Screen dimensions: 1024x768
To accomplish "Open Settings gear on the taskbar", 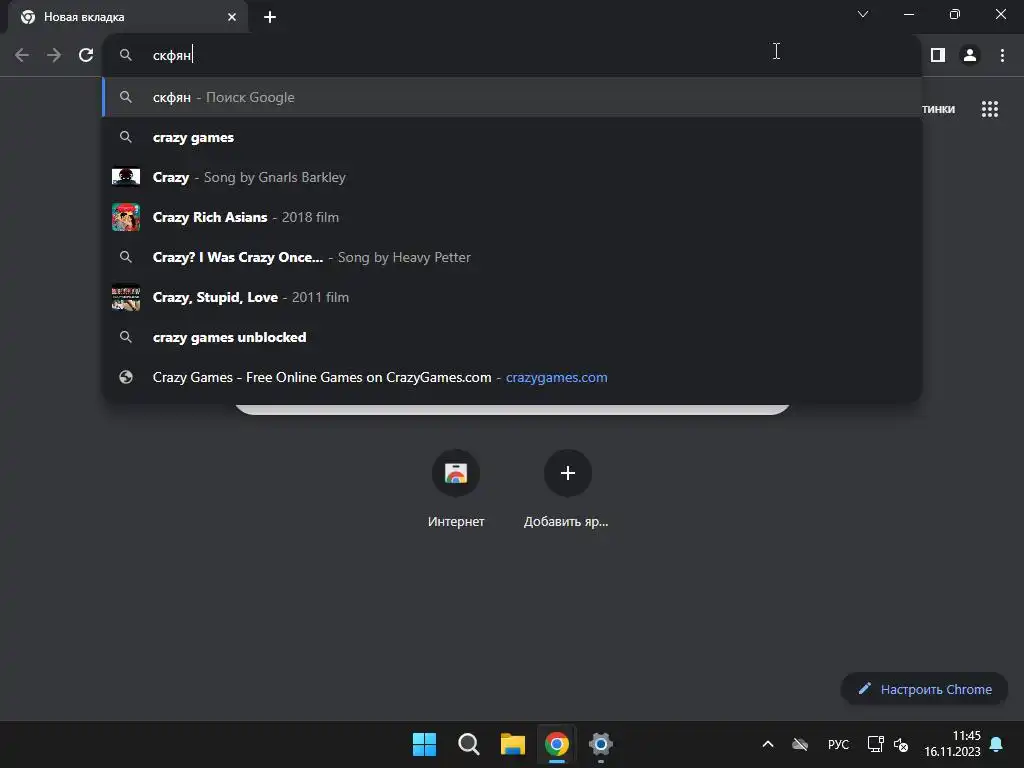I will [601, 744].
